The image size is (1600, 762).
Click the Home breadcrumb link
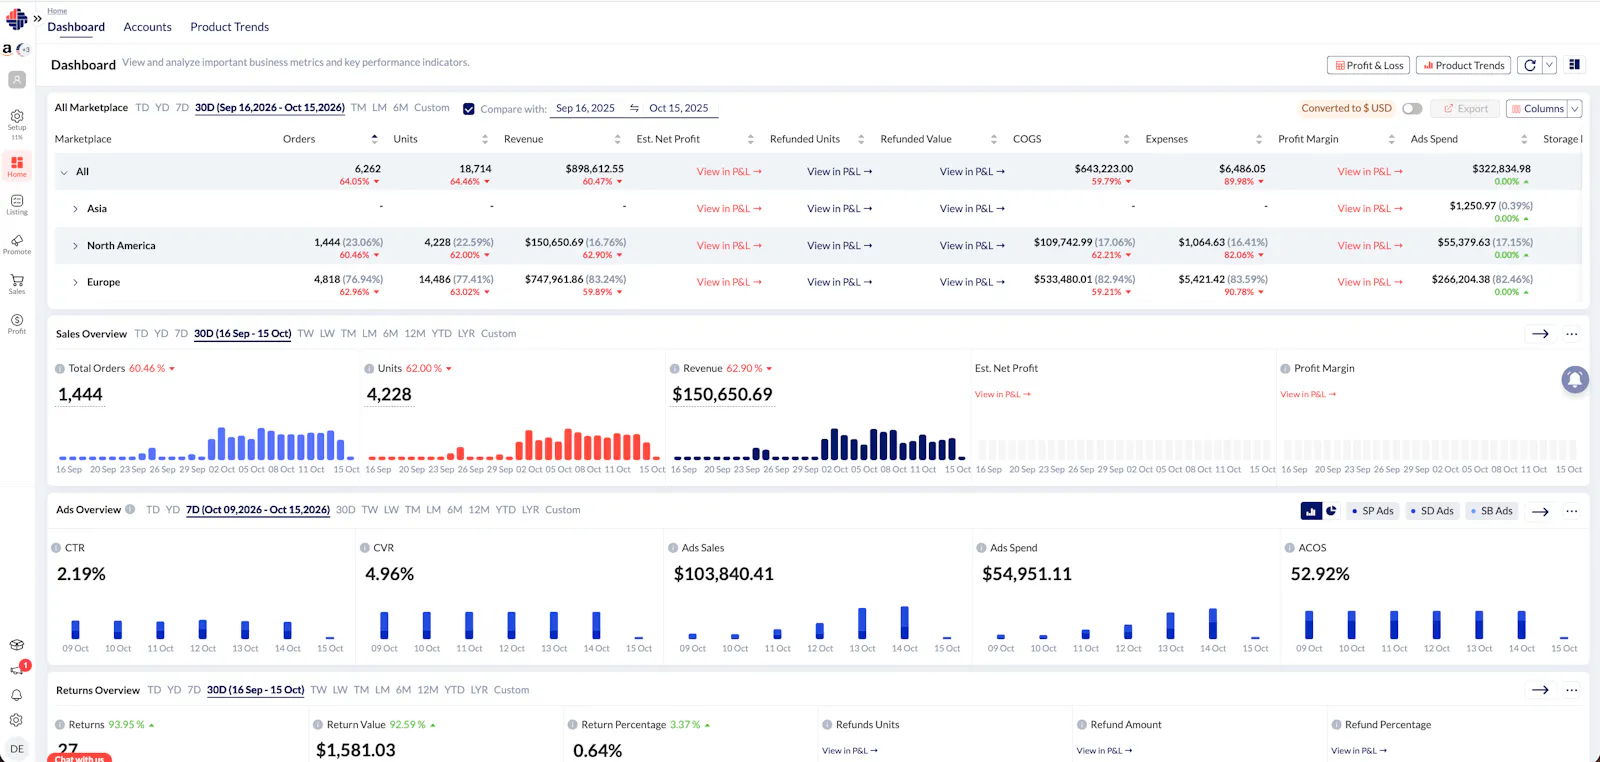pyautogui.click(x=57, y=11)
